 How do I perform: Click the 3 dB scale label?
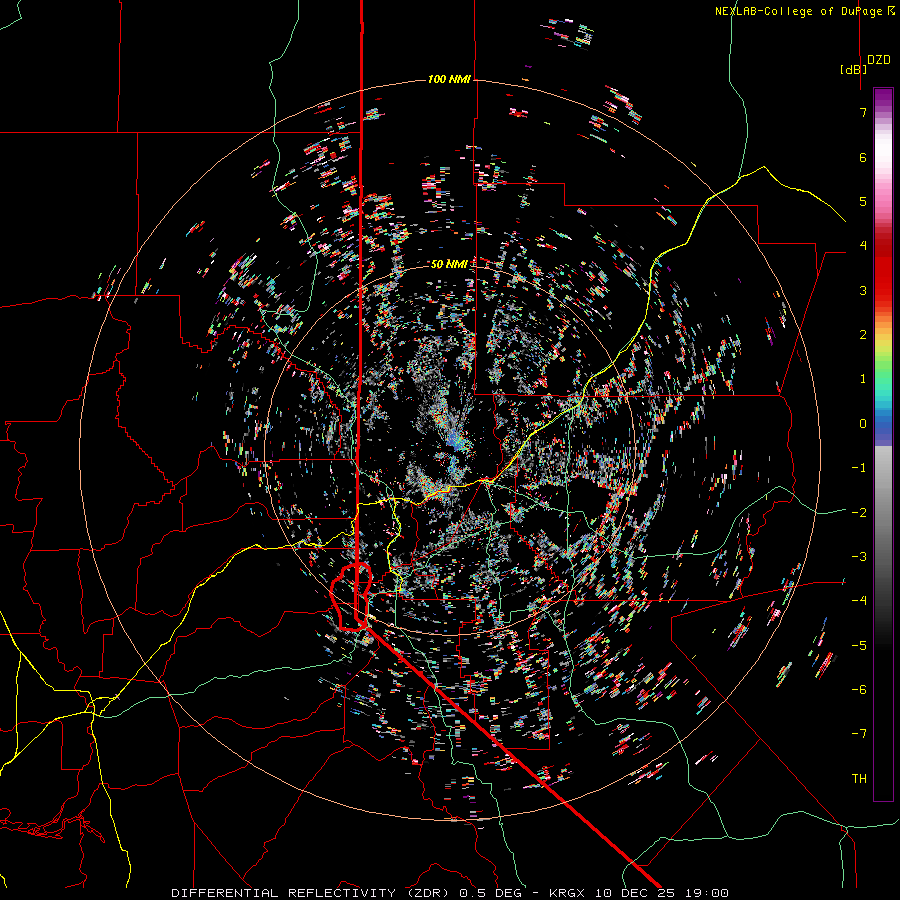[863, 290]
